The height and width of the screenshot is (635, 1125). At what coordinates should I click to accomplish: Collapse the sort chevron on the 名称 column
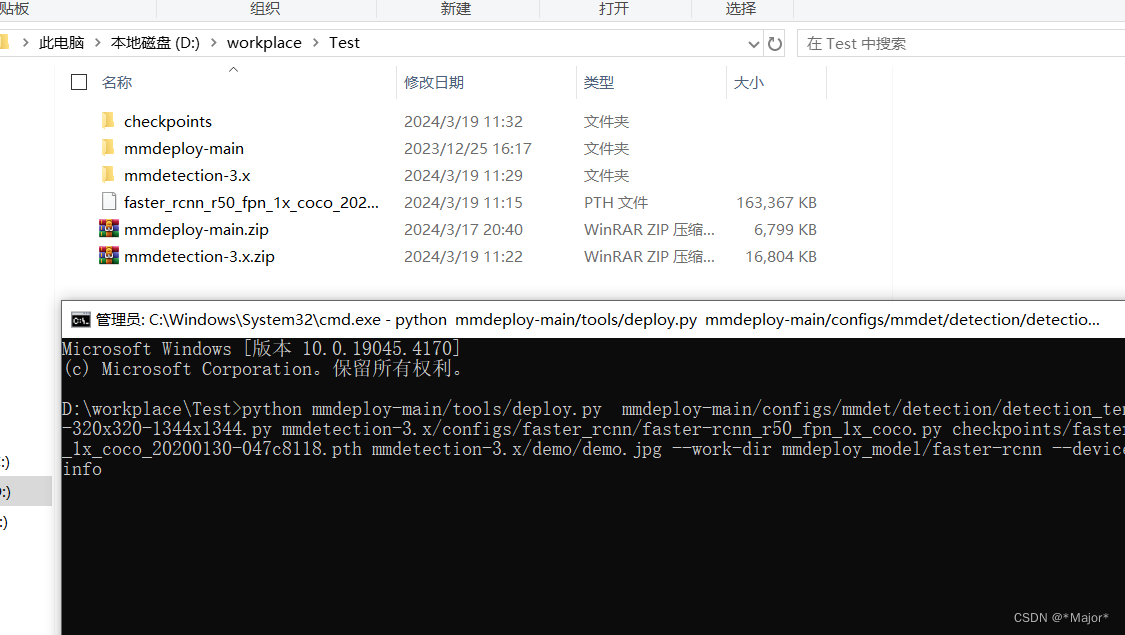tap(232, 71)
